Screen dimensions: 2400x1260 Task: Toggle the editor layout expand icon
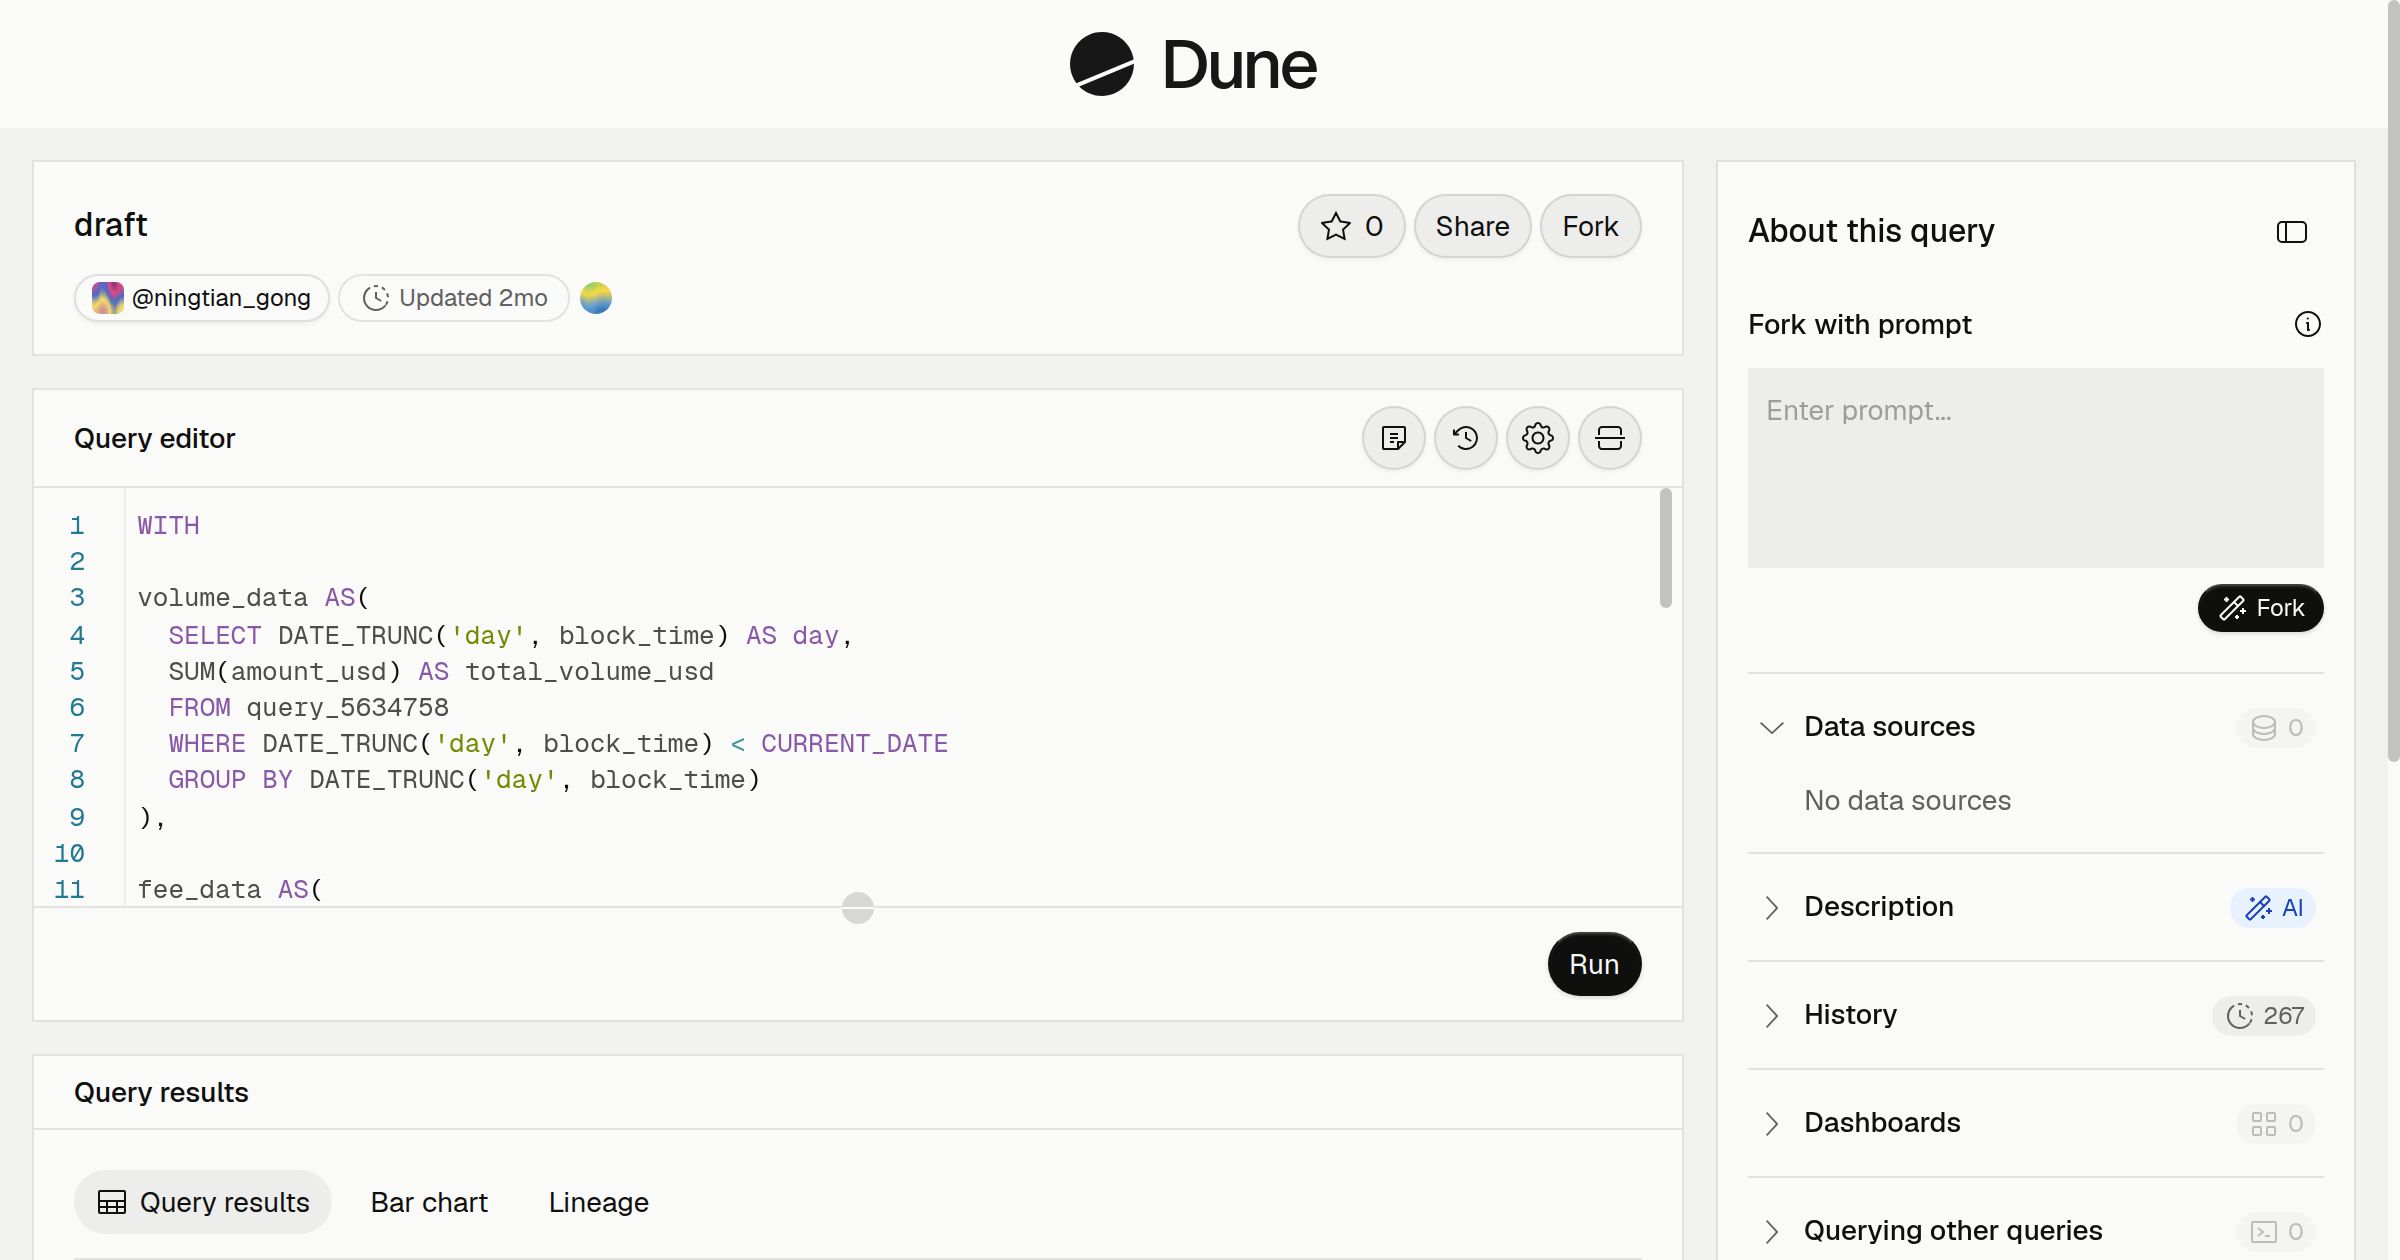click(1610, 438)
